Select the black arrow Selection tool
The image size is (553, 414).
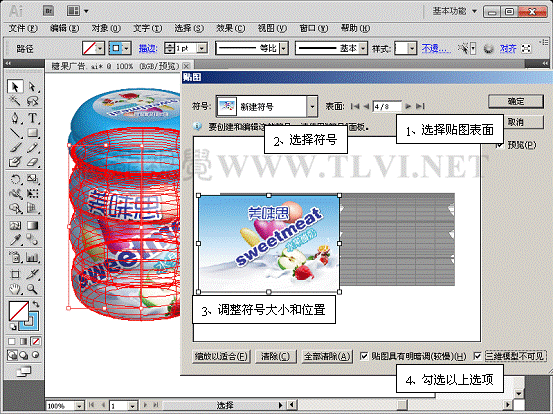point(15,86)
